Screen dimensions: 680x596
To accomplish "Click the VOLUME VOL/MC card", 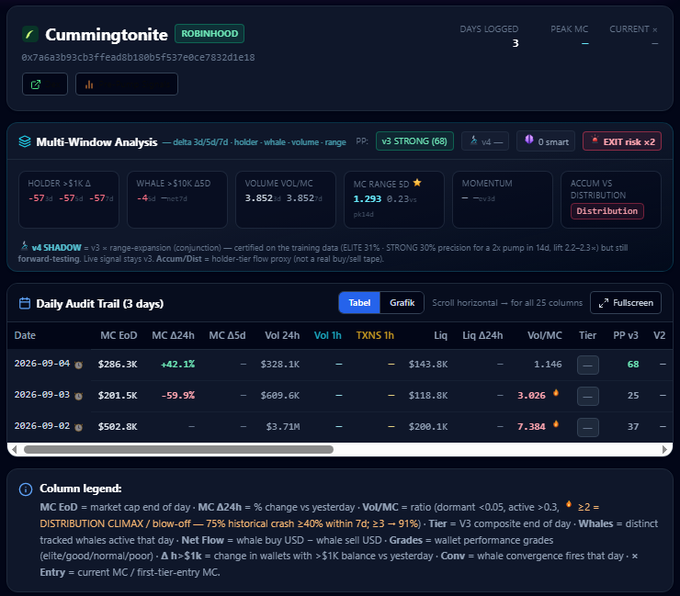I will click(x=285, y=200).
